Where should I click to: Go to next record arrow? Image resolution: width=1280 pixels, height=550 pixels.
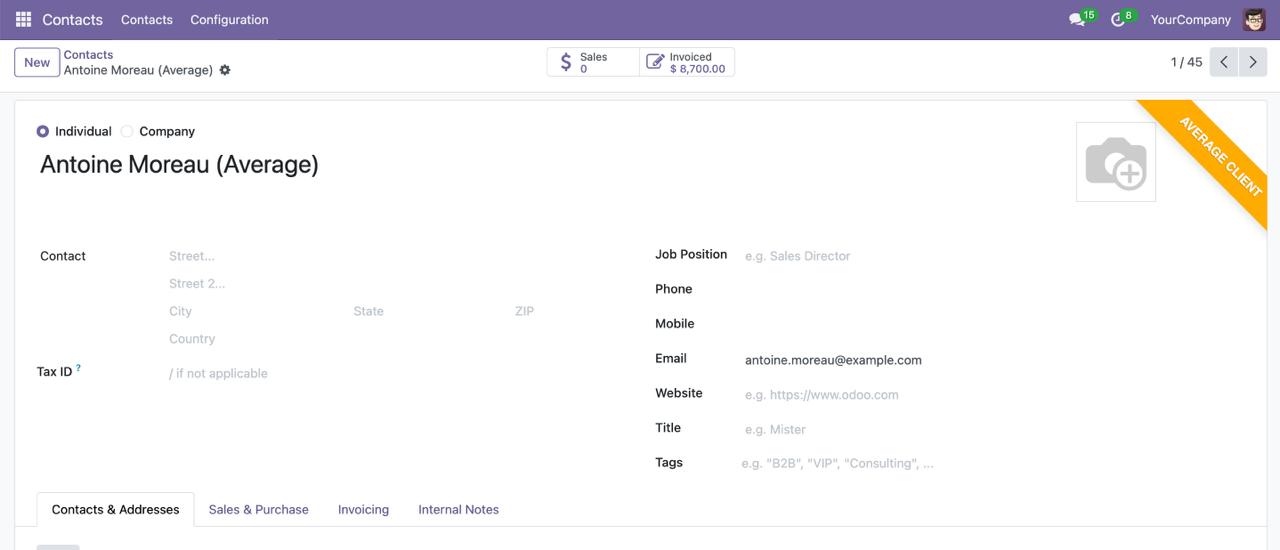(1252, 62)
